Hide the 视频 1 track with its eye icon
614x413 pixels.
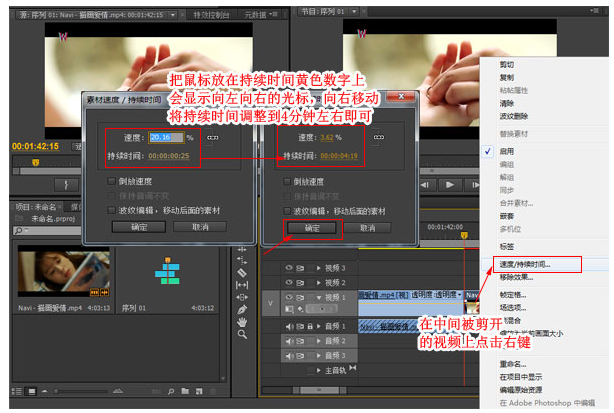[289, 297]
